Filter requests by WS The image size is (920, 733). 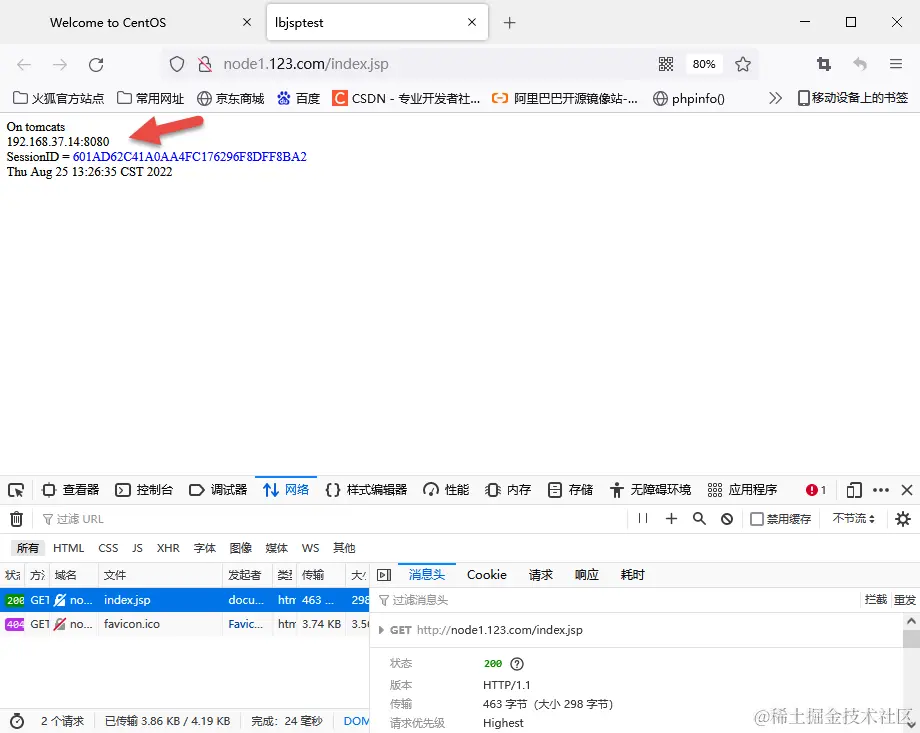tap(310, 548)
